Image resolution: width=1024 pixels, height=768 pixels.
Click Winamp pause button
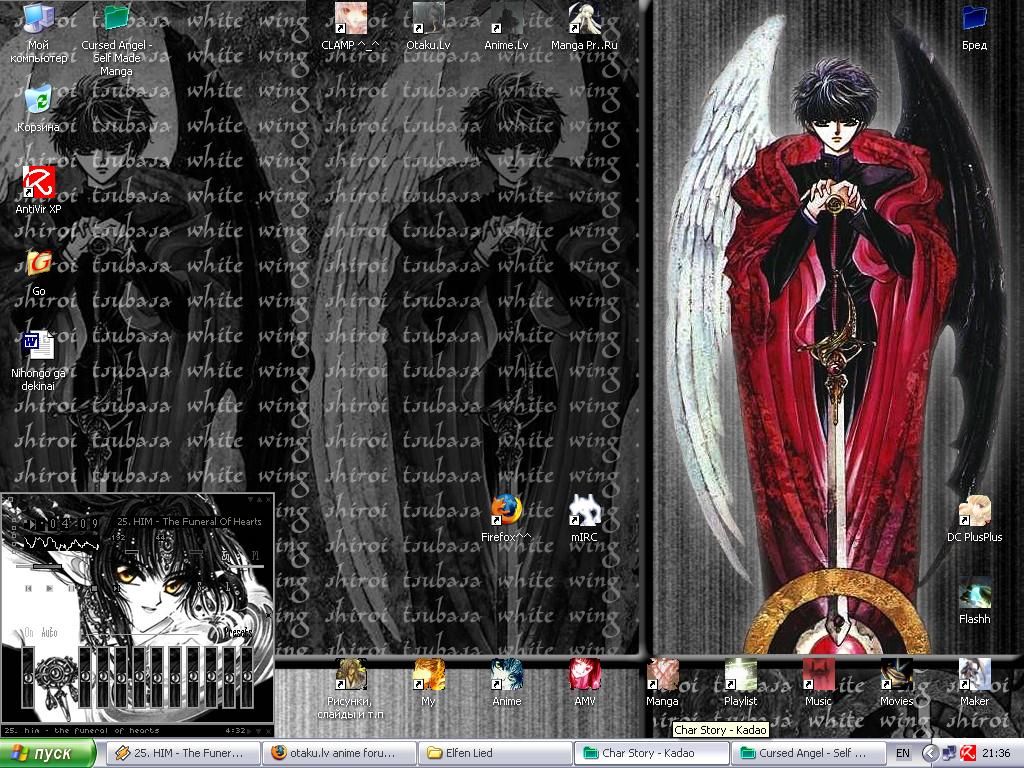click(72, 588)
